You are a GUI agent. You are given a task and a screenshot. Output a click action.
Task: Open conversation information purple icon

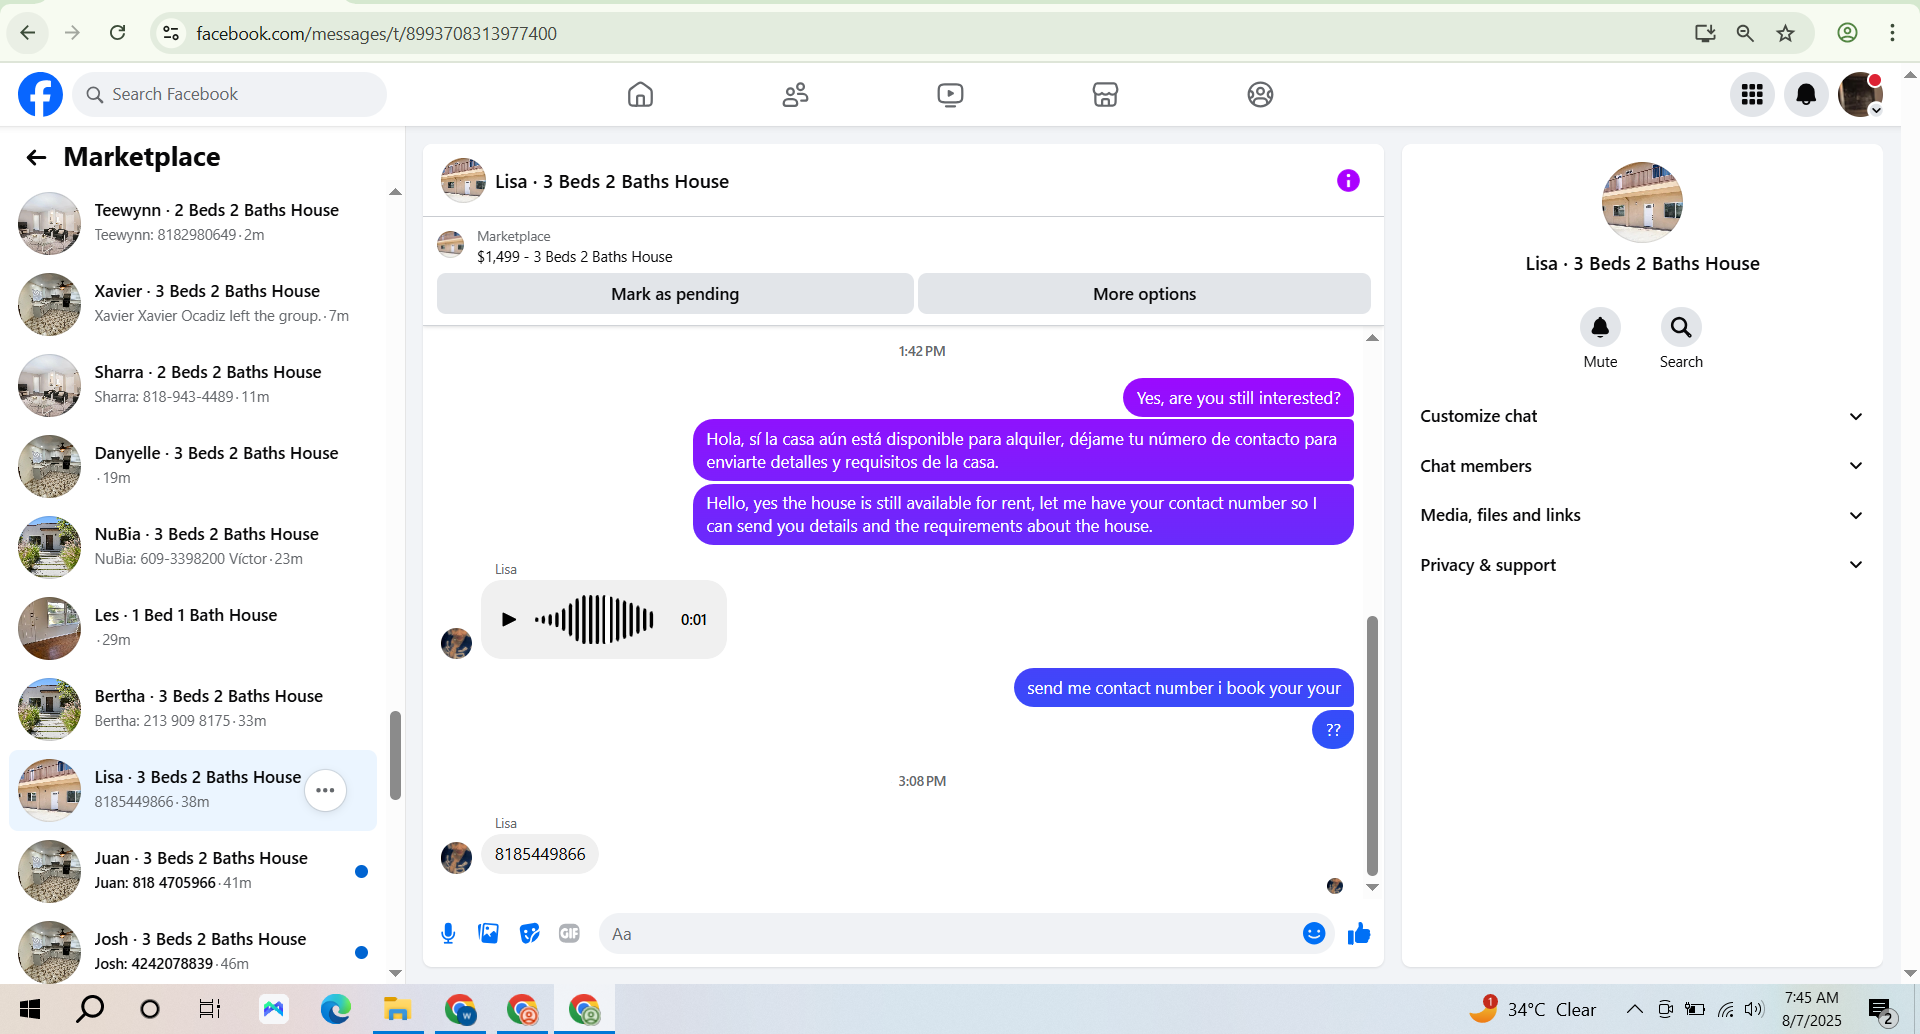click(1348, 181)
